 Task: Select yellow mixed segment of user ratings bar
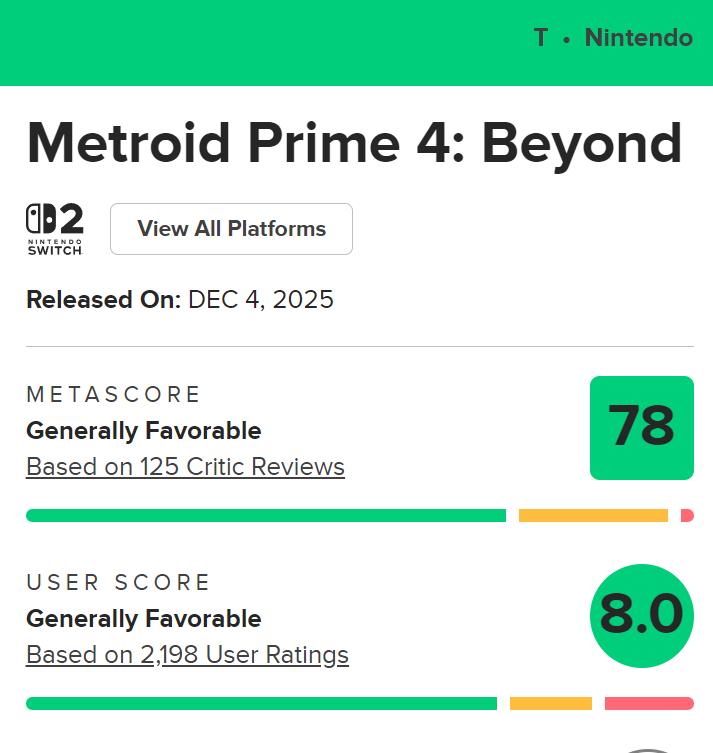click(550, 704)
